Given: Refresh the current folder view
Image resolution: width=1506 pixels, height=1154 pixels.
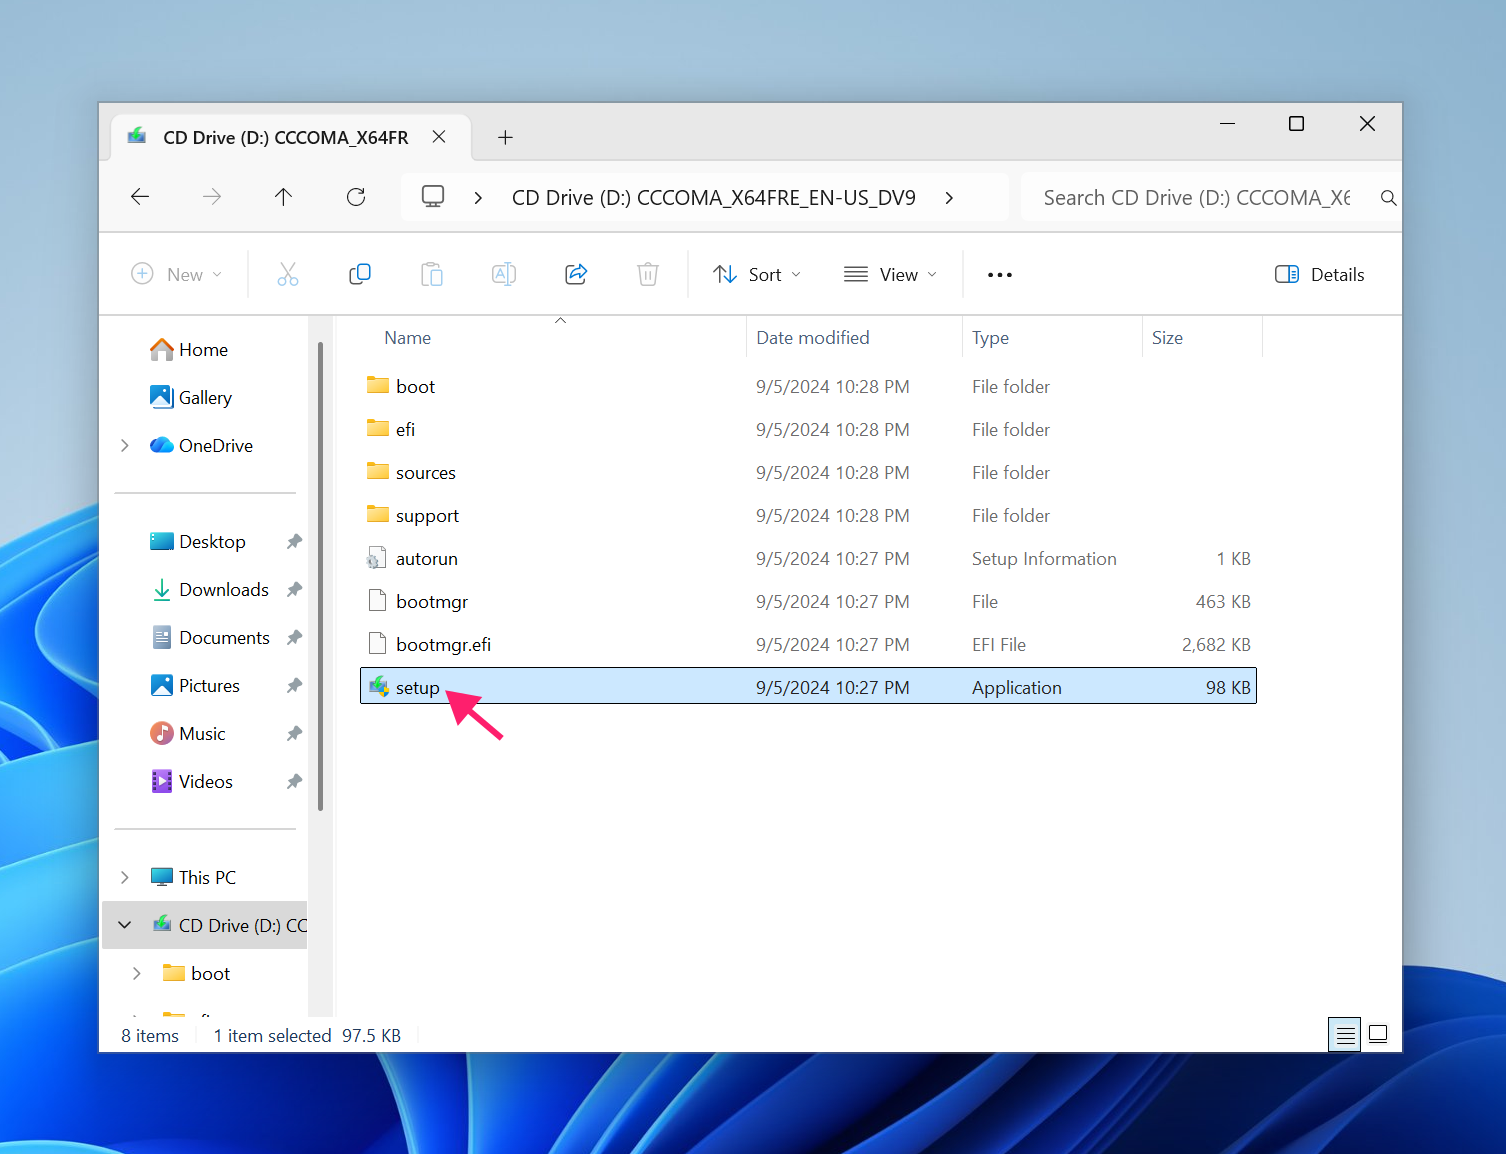Looking at the screenshot, I should [356, 197].
